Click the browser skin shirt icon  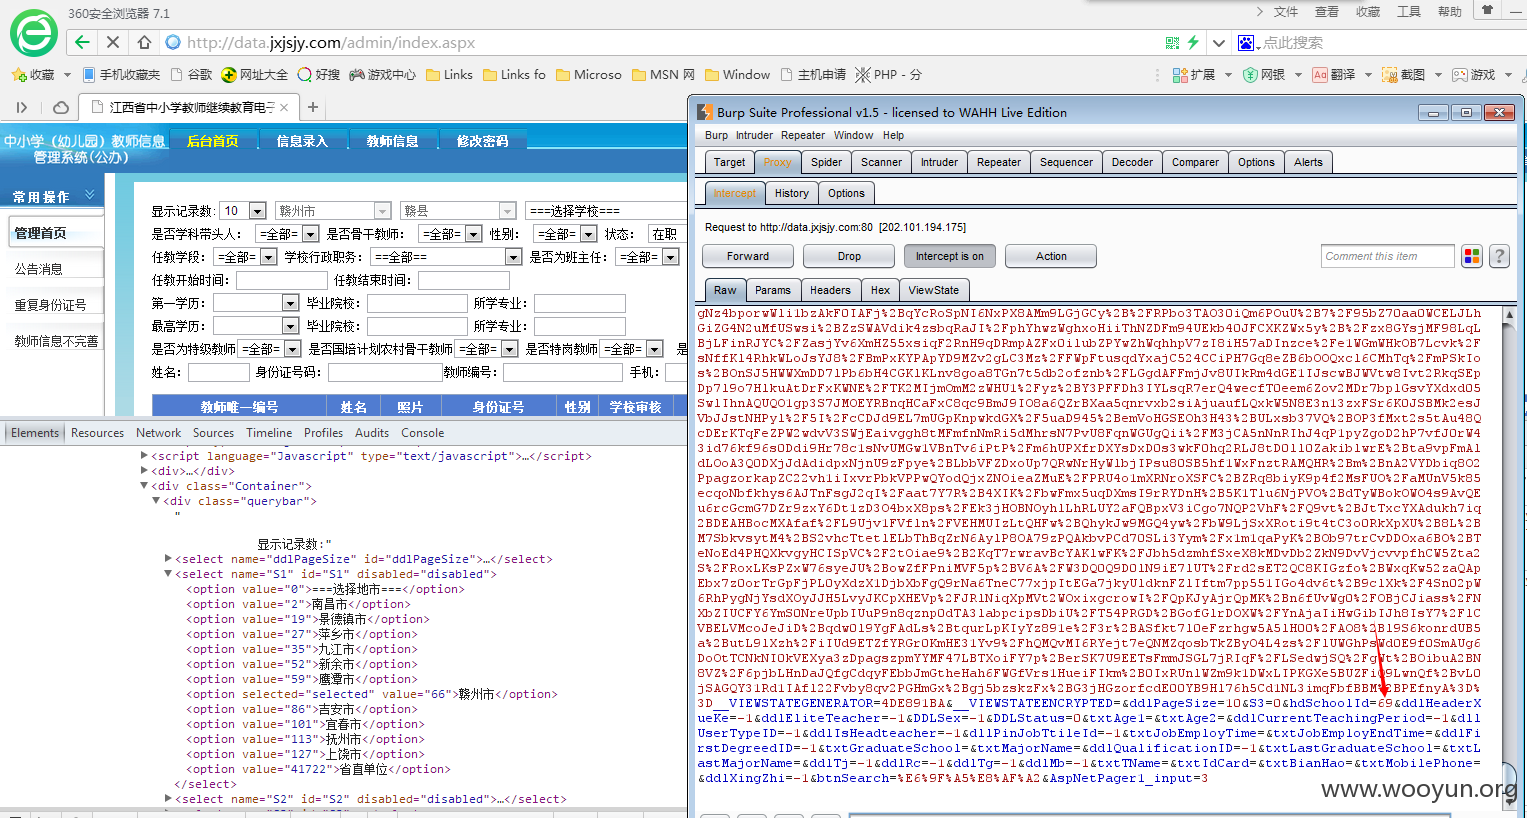(1487, 11)
